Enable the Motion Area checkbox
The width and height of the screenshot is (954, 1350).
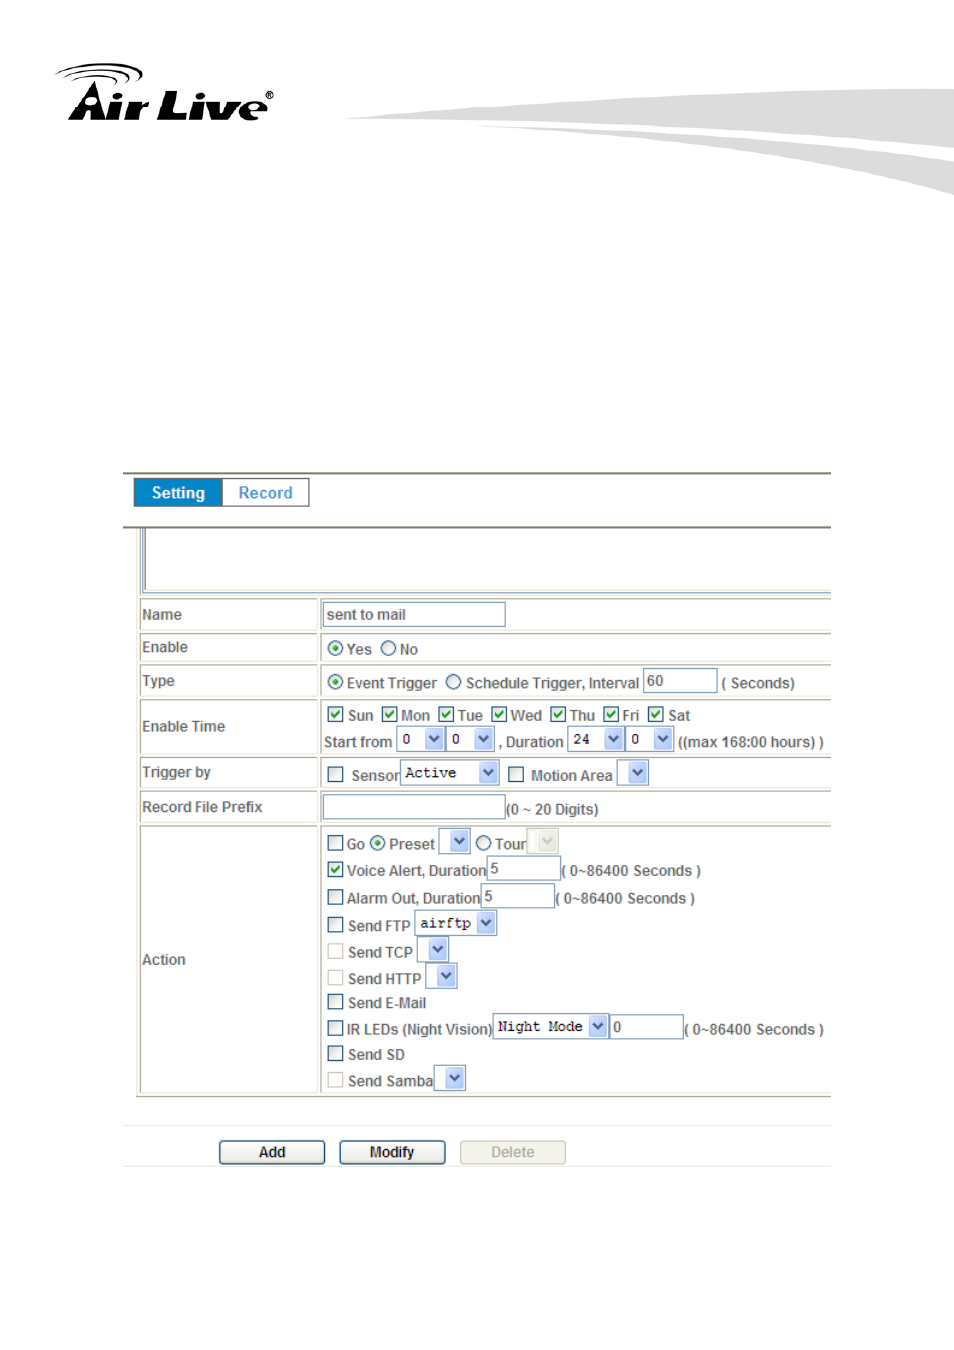coord(516,774)
